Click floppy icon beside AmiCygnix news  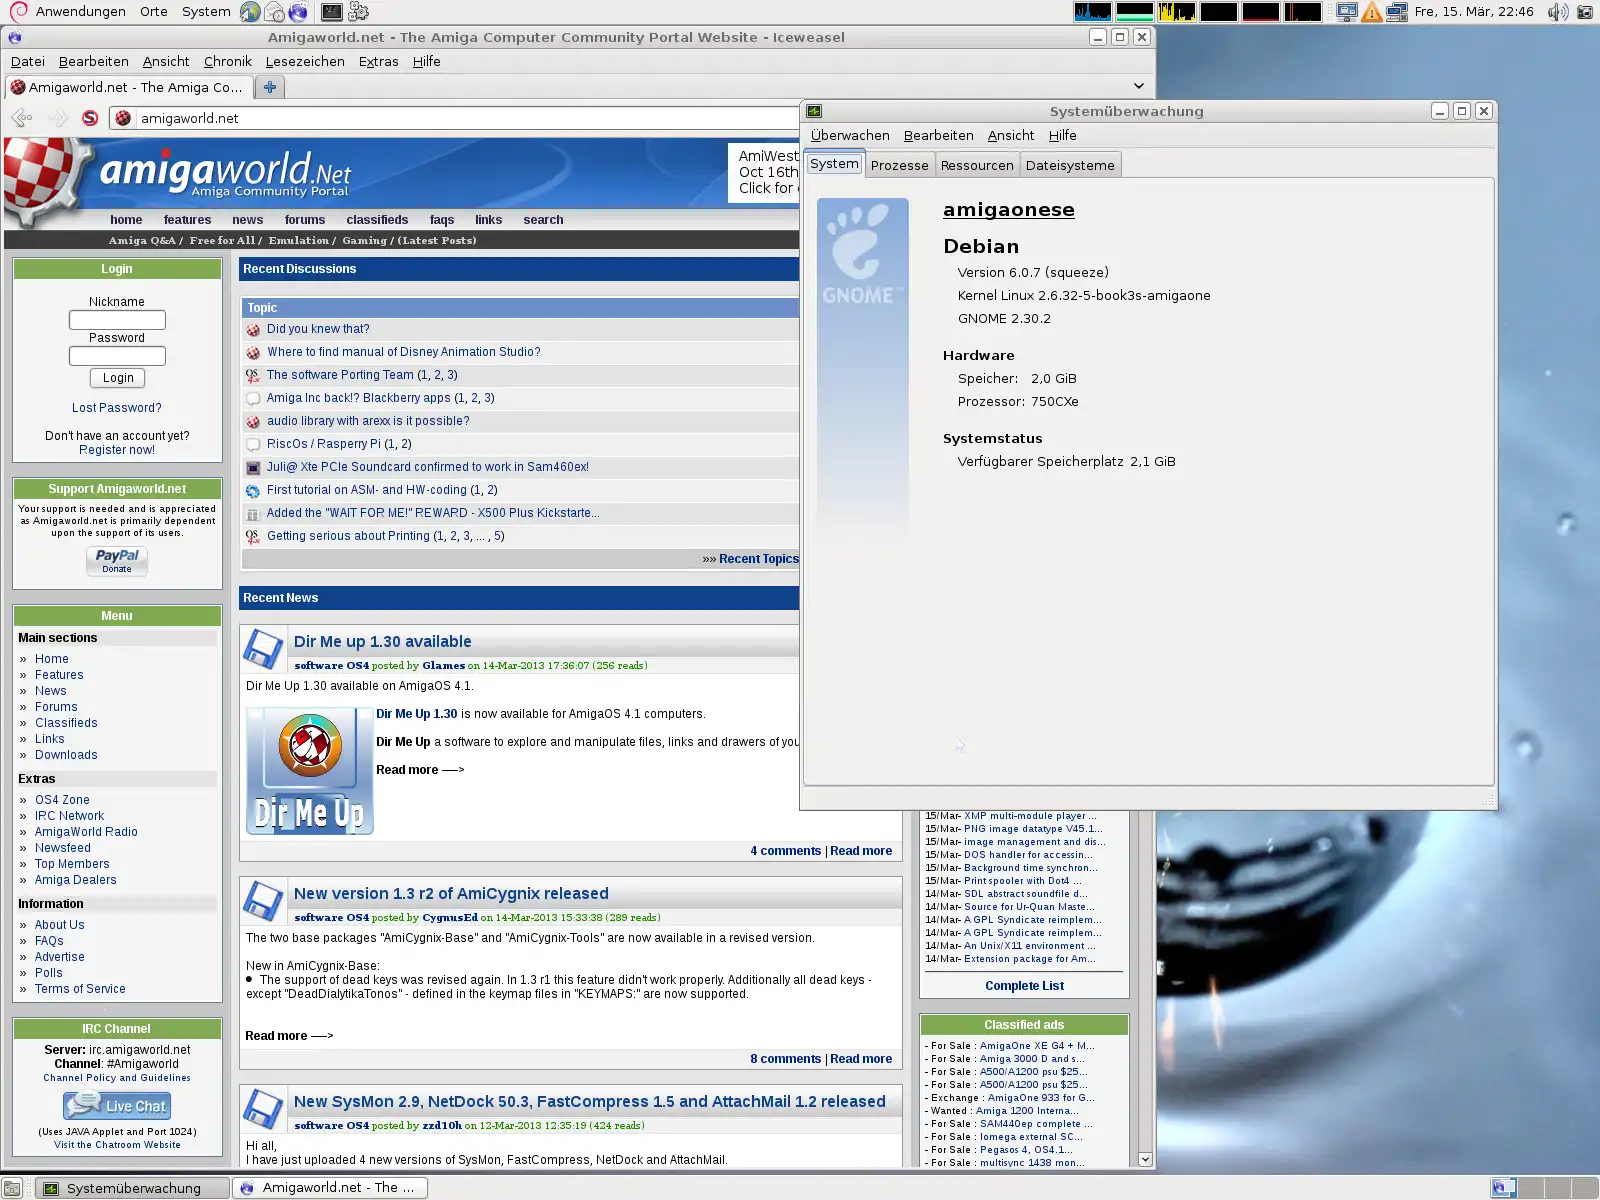(263, 901)
